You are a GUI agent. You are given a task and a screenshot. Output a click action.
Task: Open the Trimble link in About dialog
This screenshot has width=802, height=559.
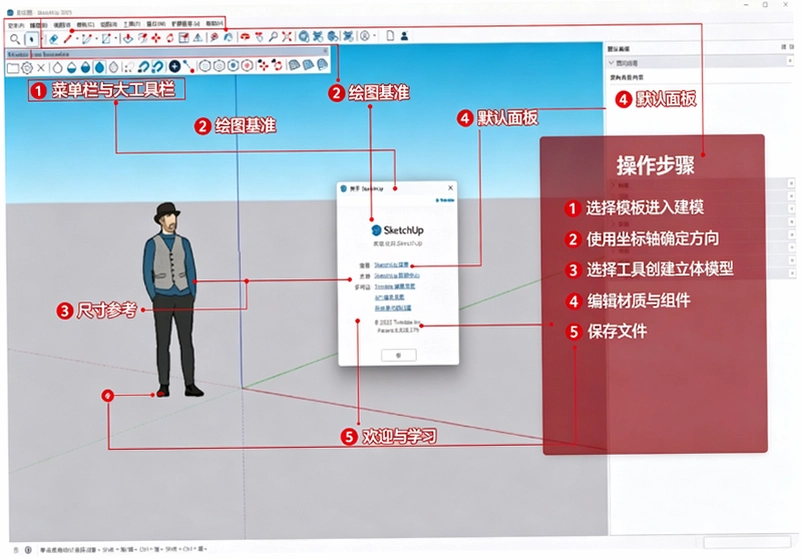[x=394, y=286]
